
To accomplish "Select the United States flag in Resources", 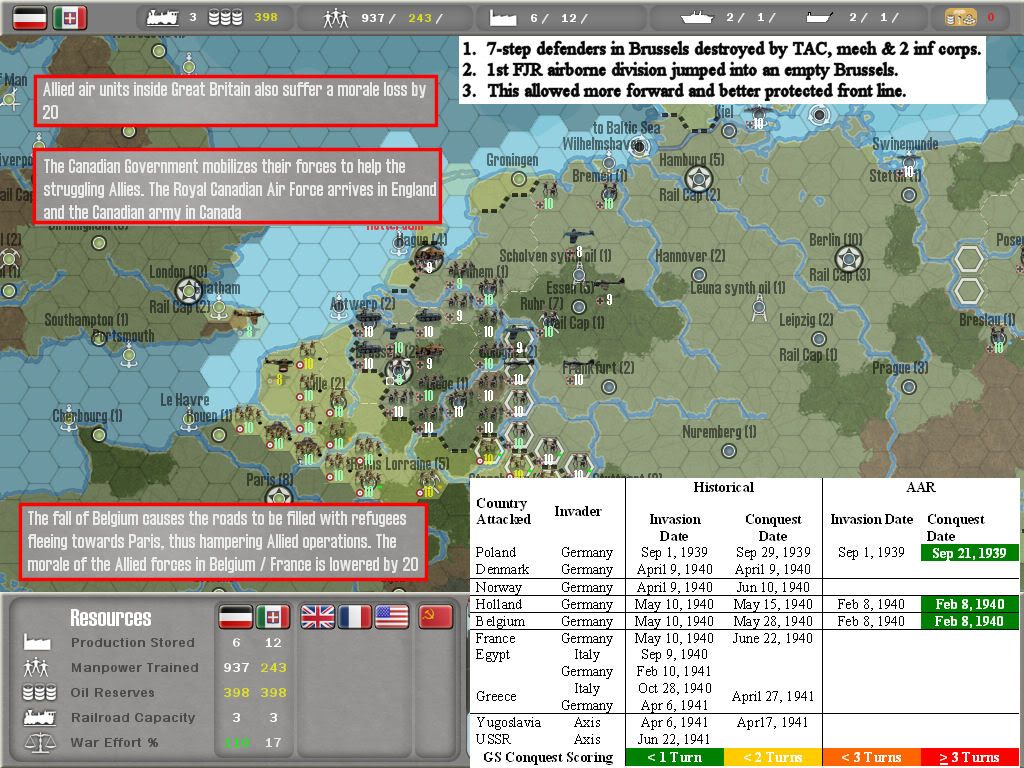I will point(392,616).
